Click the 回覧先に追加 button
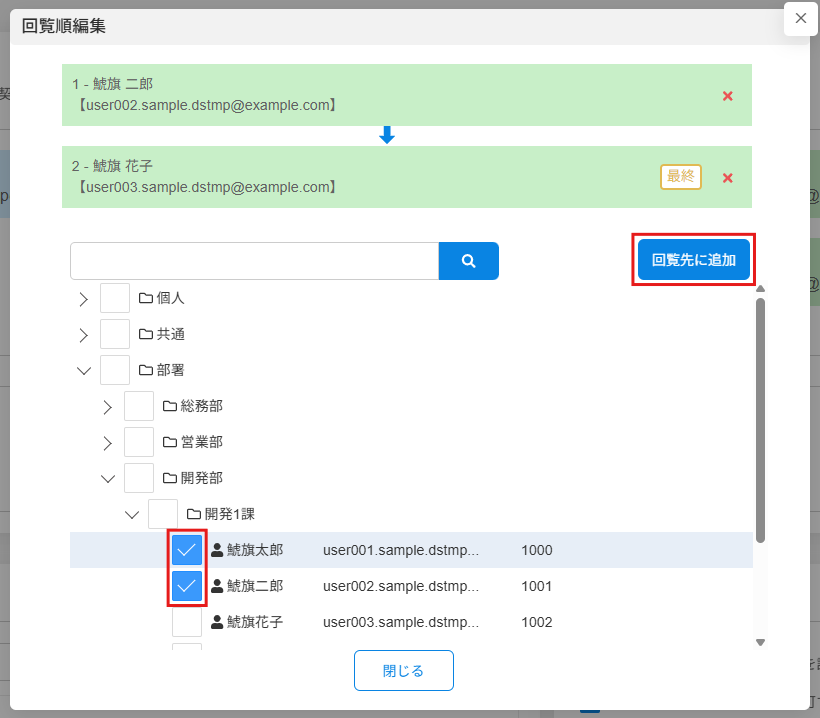 [x=693, y=260]
